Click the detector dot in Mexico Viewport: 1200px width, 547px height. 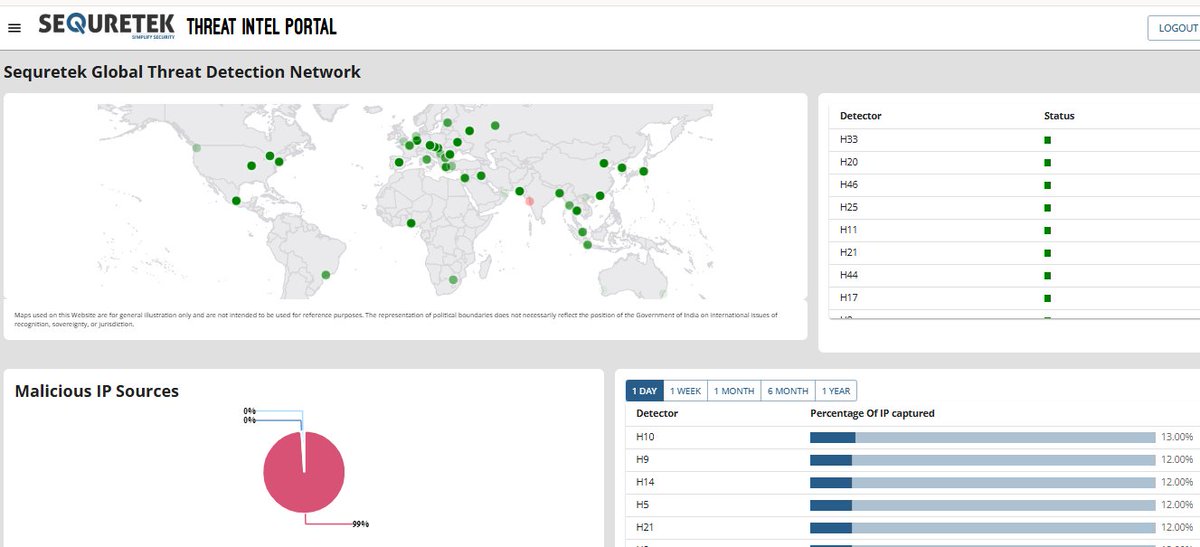coord(236,201)
